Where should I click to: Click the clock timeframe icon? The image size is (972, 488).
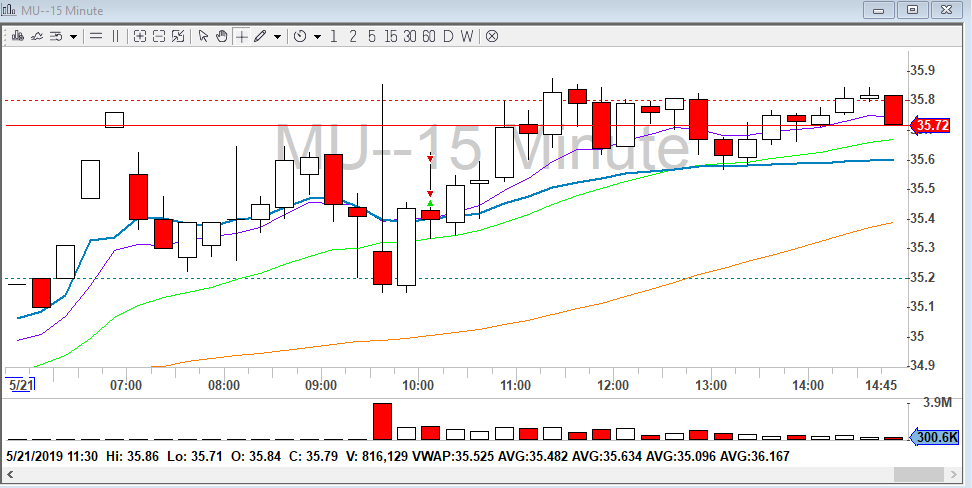[x=300, y=37]
